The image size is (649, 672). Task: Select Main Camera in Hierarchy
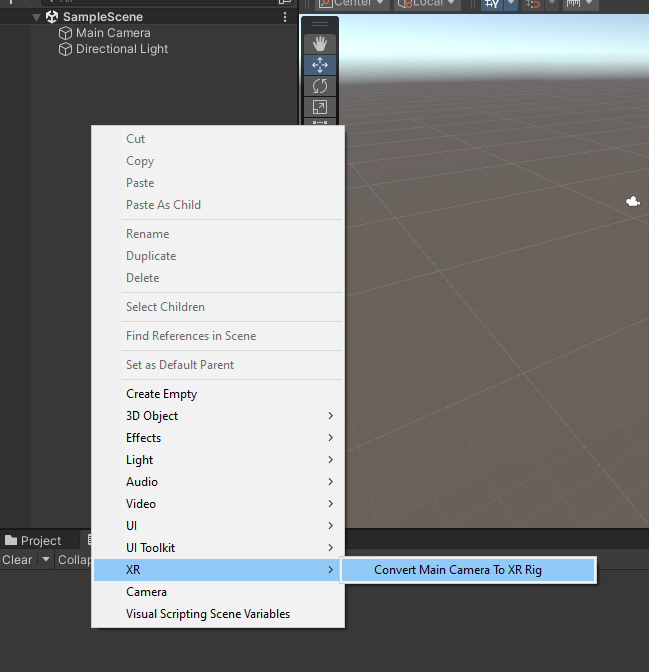[113, 33]
